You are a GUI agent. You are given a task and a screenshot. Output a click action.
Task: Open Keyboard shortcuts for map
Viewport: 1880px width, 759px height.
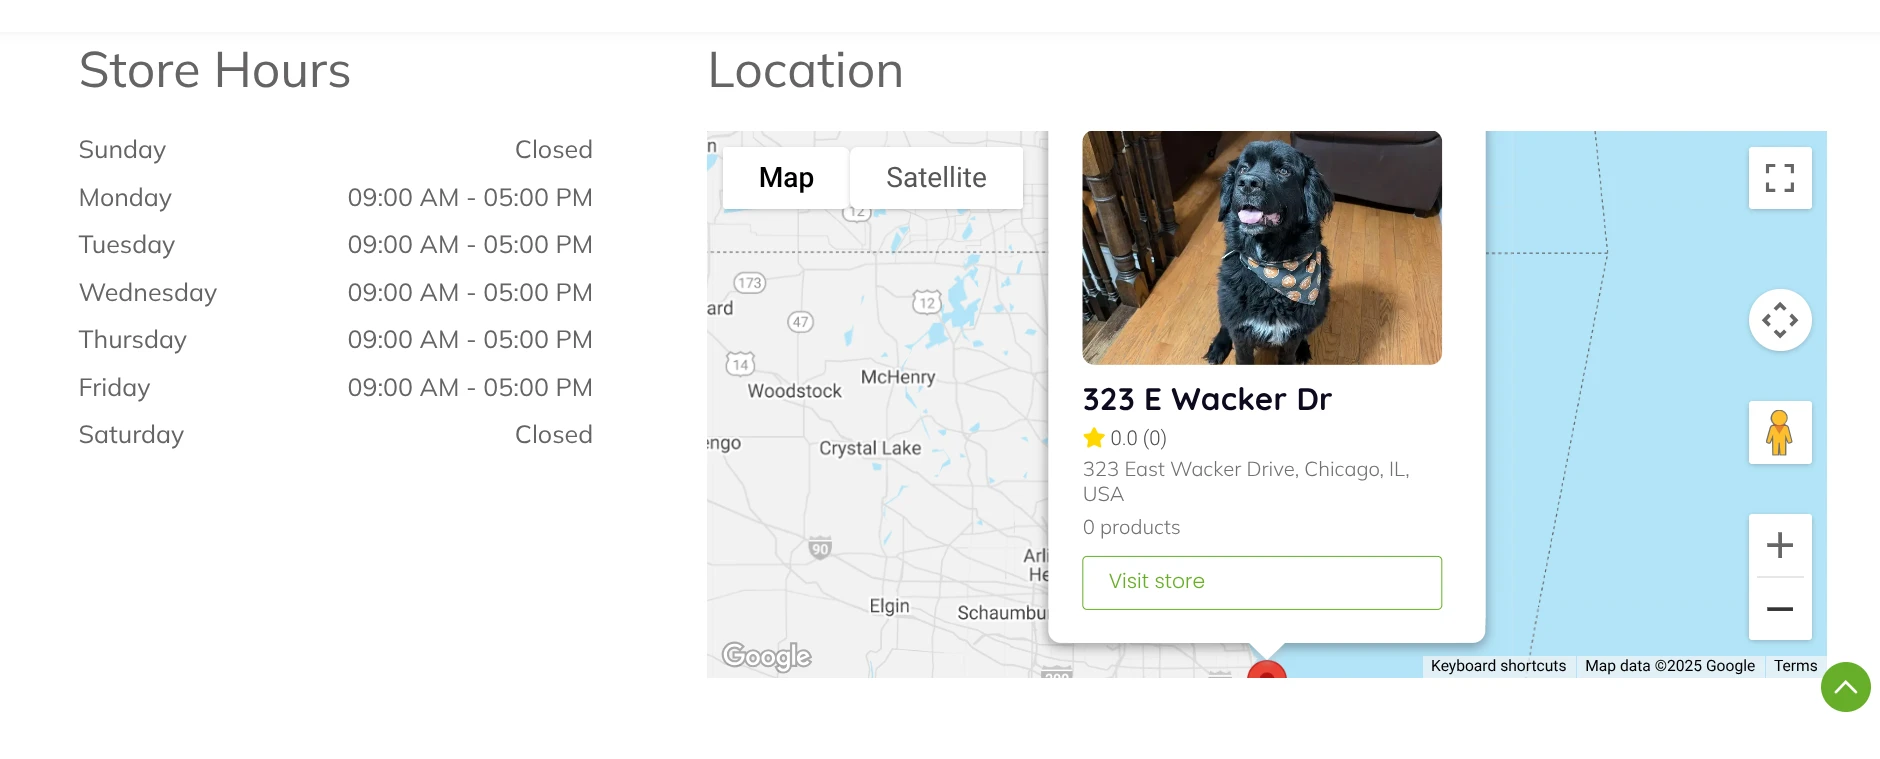(1498, 666)
